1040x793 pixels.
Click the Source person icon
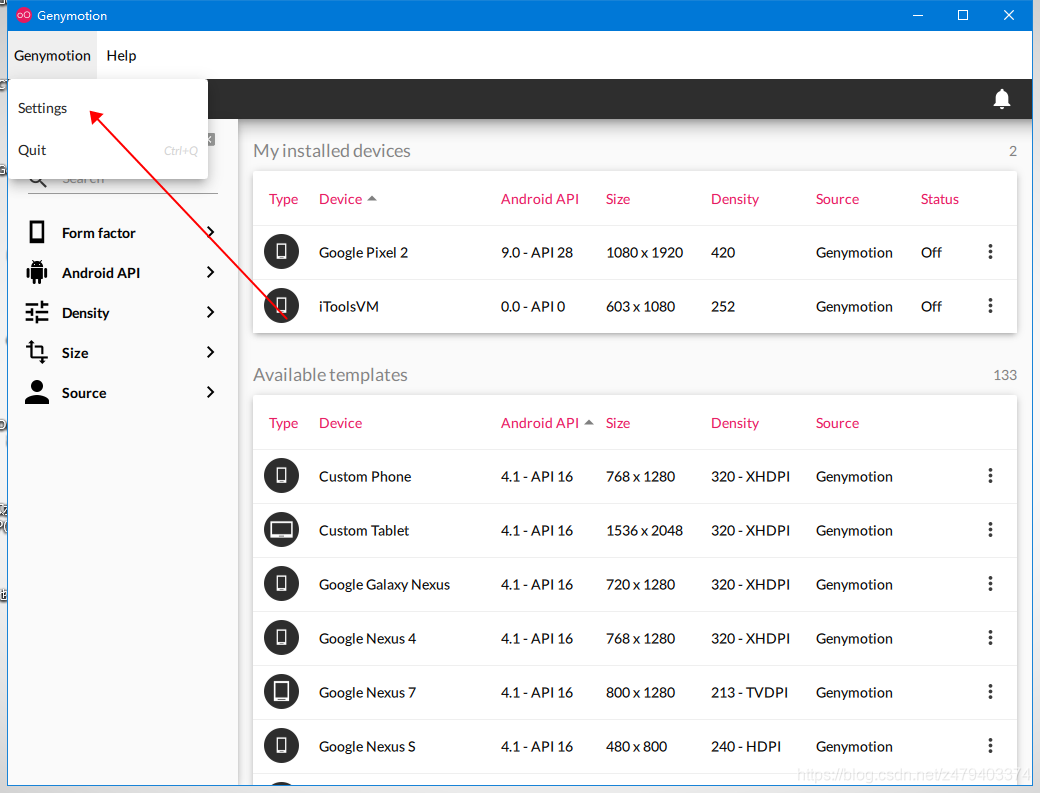(37, 393)
